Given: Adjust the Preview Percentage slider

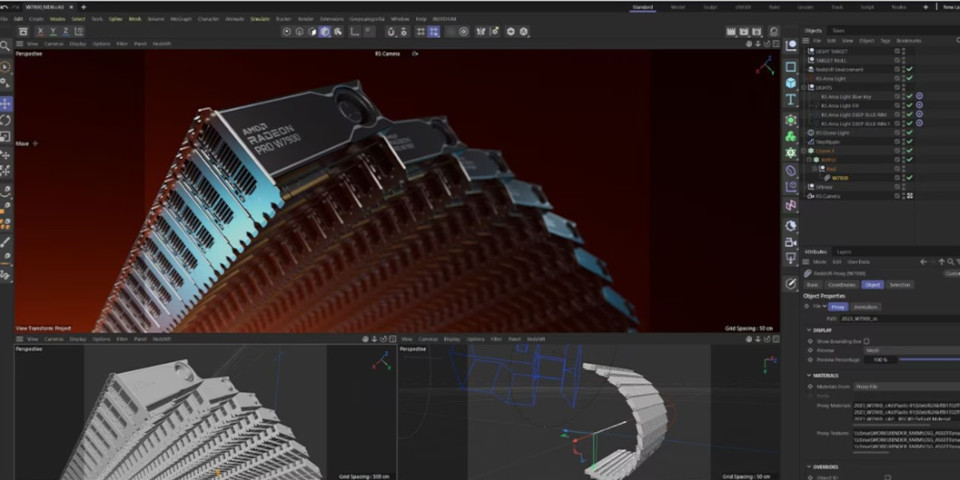Looking at the screenshot, I should [929, 360].
